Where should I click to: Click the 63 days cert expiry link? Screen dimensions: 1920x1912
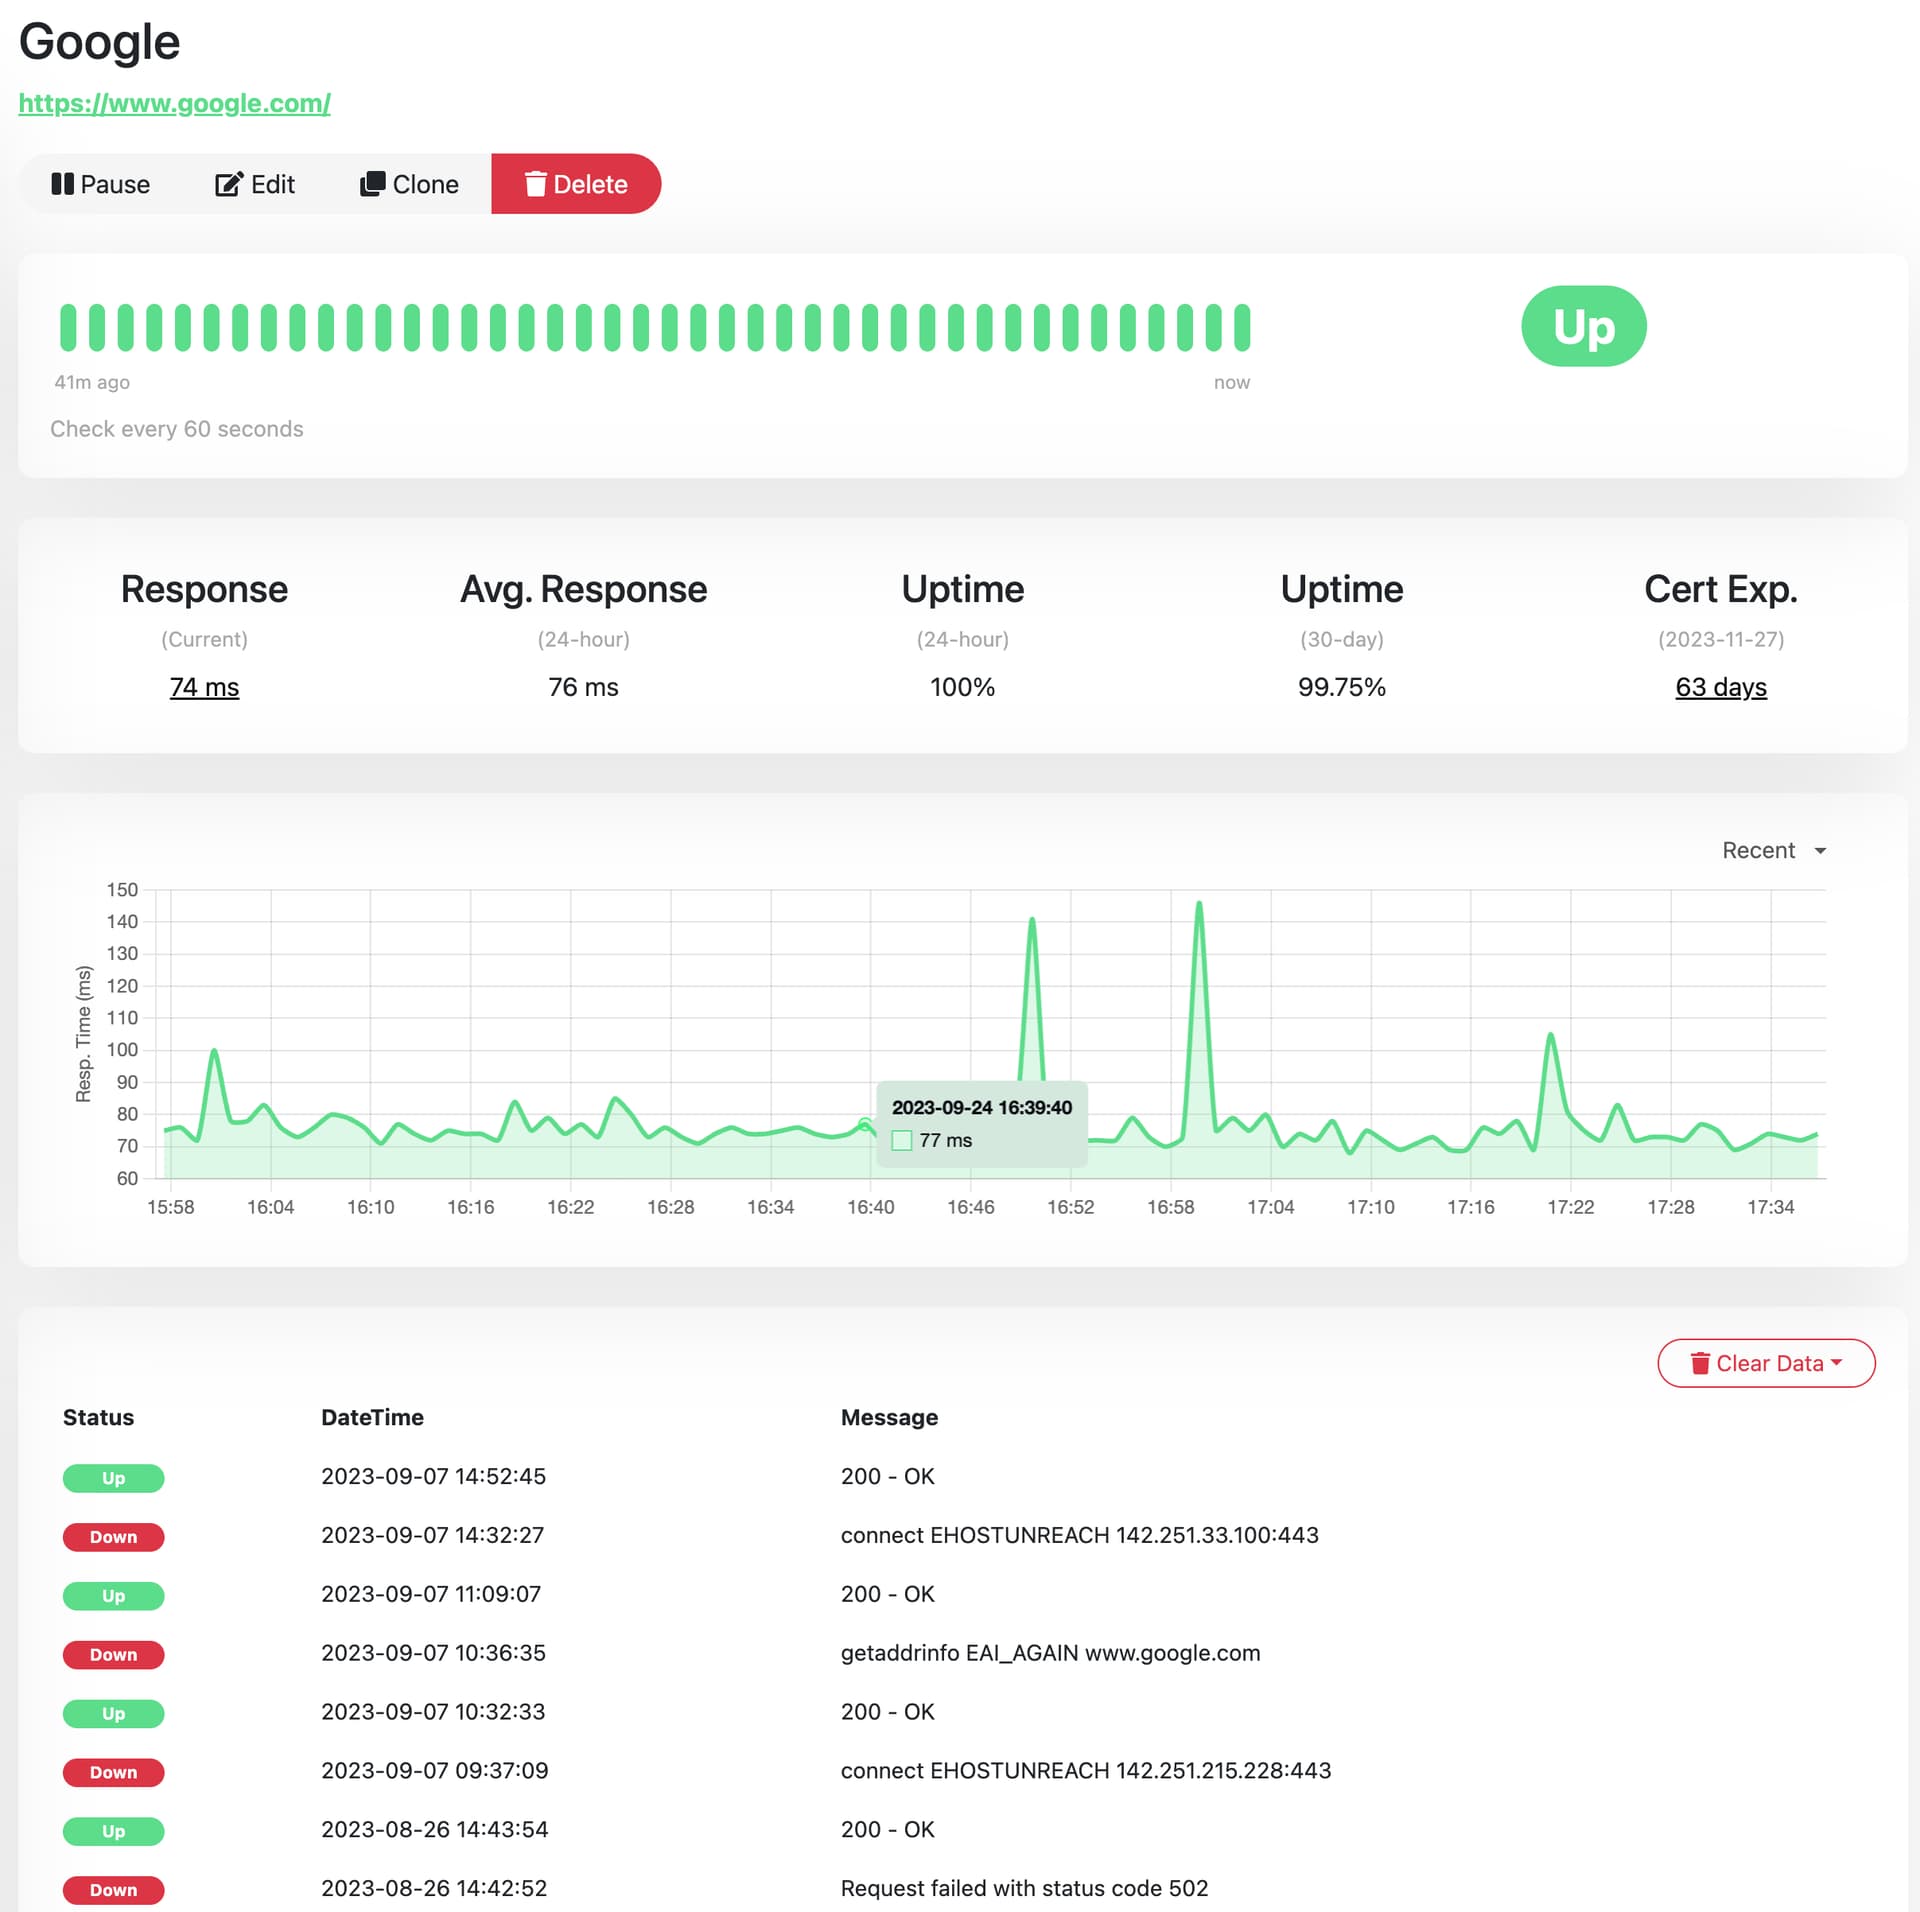coord(1720,688)
